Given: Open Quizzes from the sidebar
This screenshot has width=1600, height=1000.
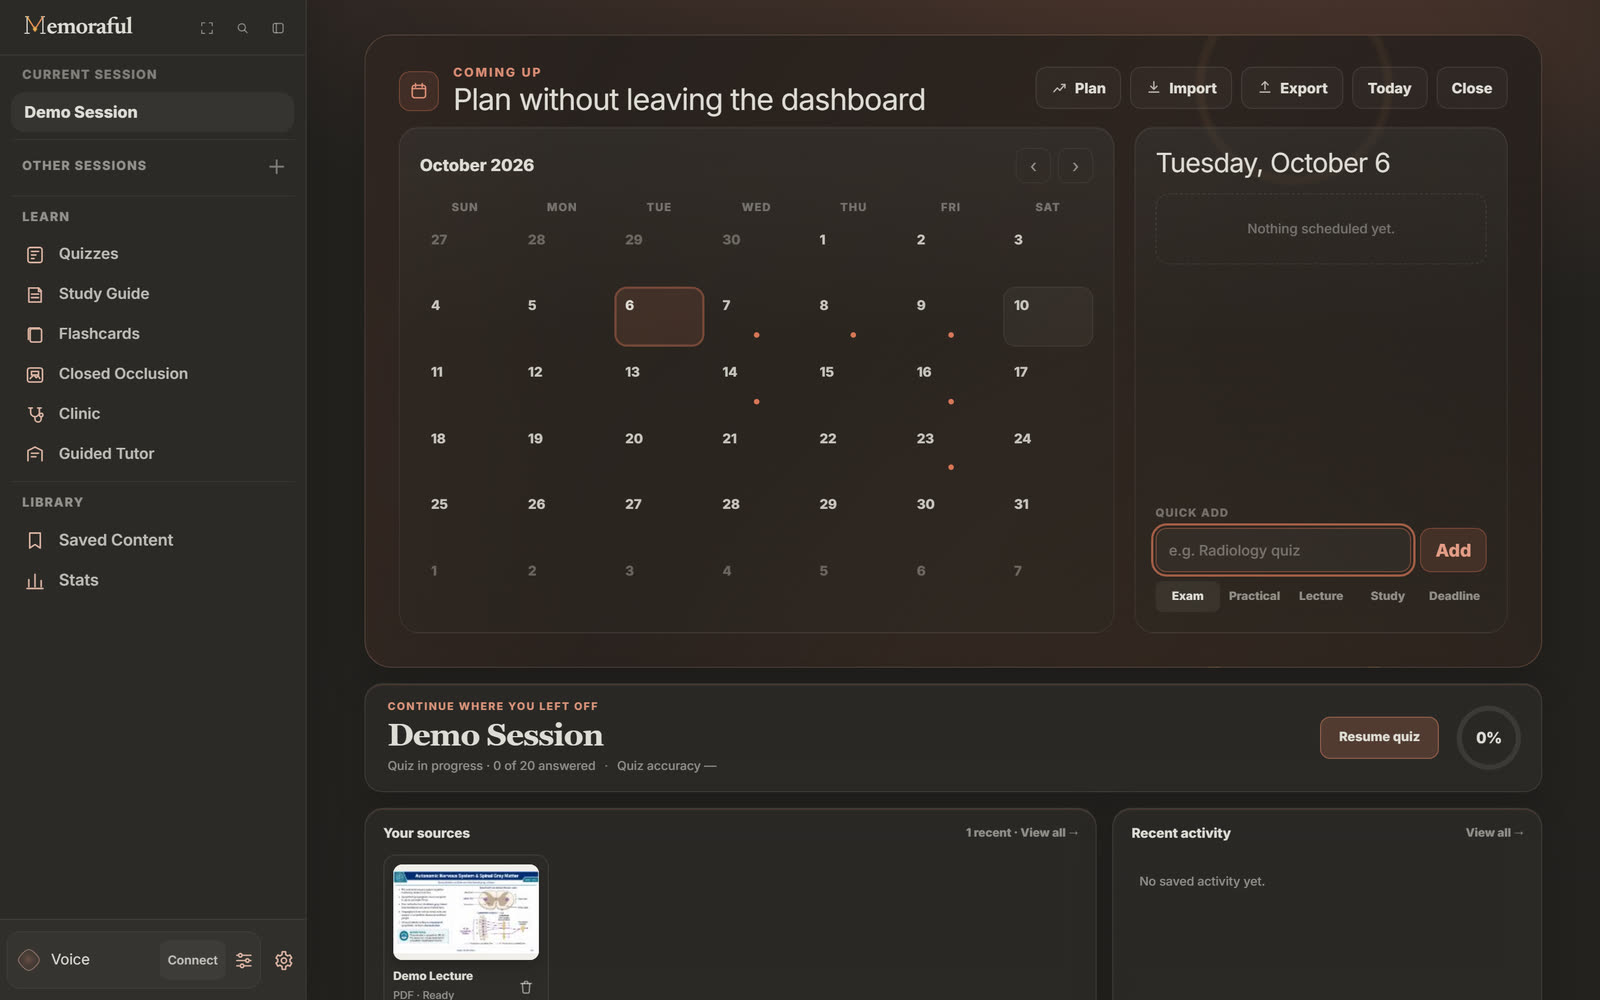Looking at the screenshot, I should tap(152, 254).
